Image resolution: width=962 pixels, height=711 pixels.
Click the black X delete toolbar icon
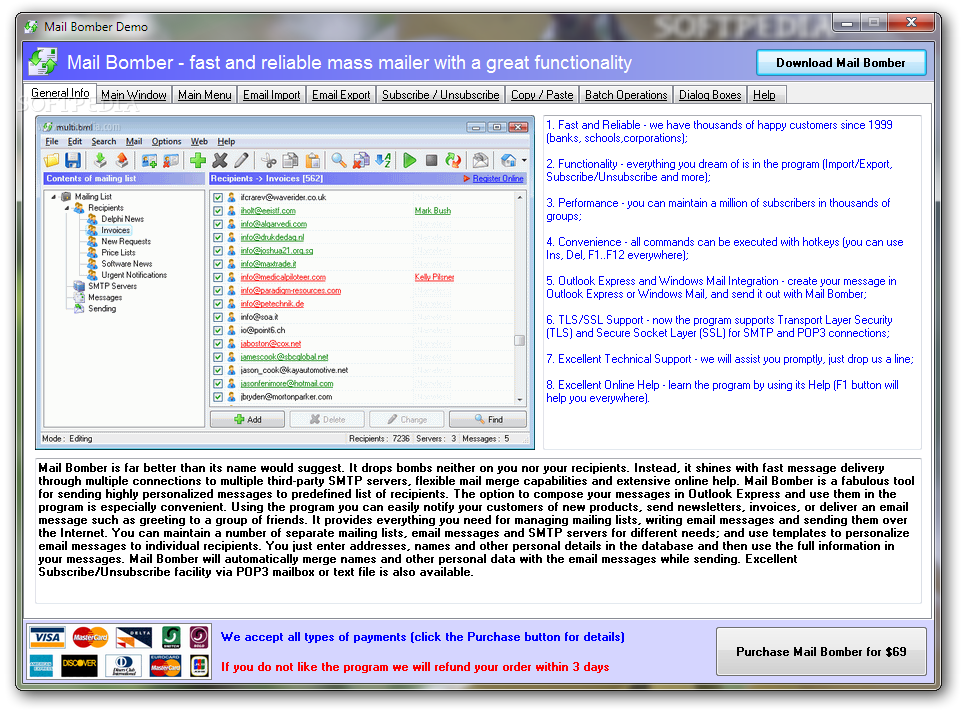coord(219,161)
